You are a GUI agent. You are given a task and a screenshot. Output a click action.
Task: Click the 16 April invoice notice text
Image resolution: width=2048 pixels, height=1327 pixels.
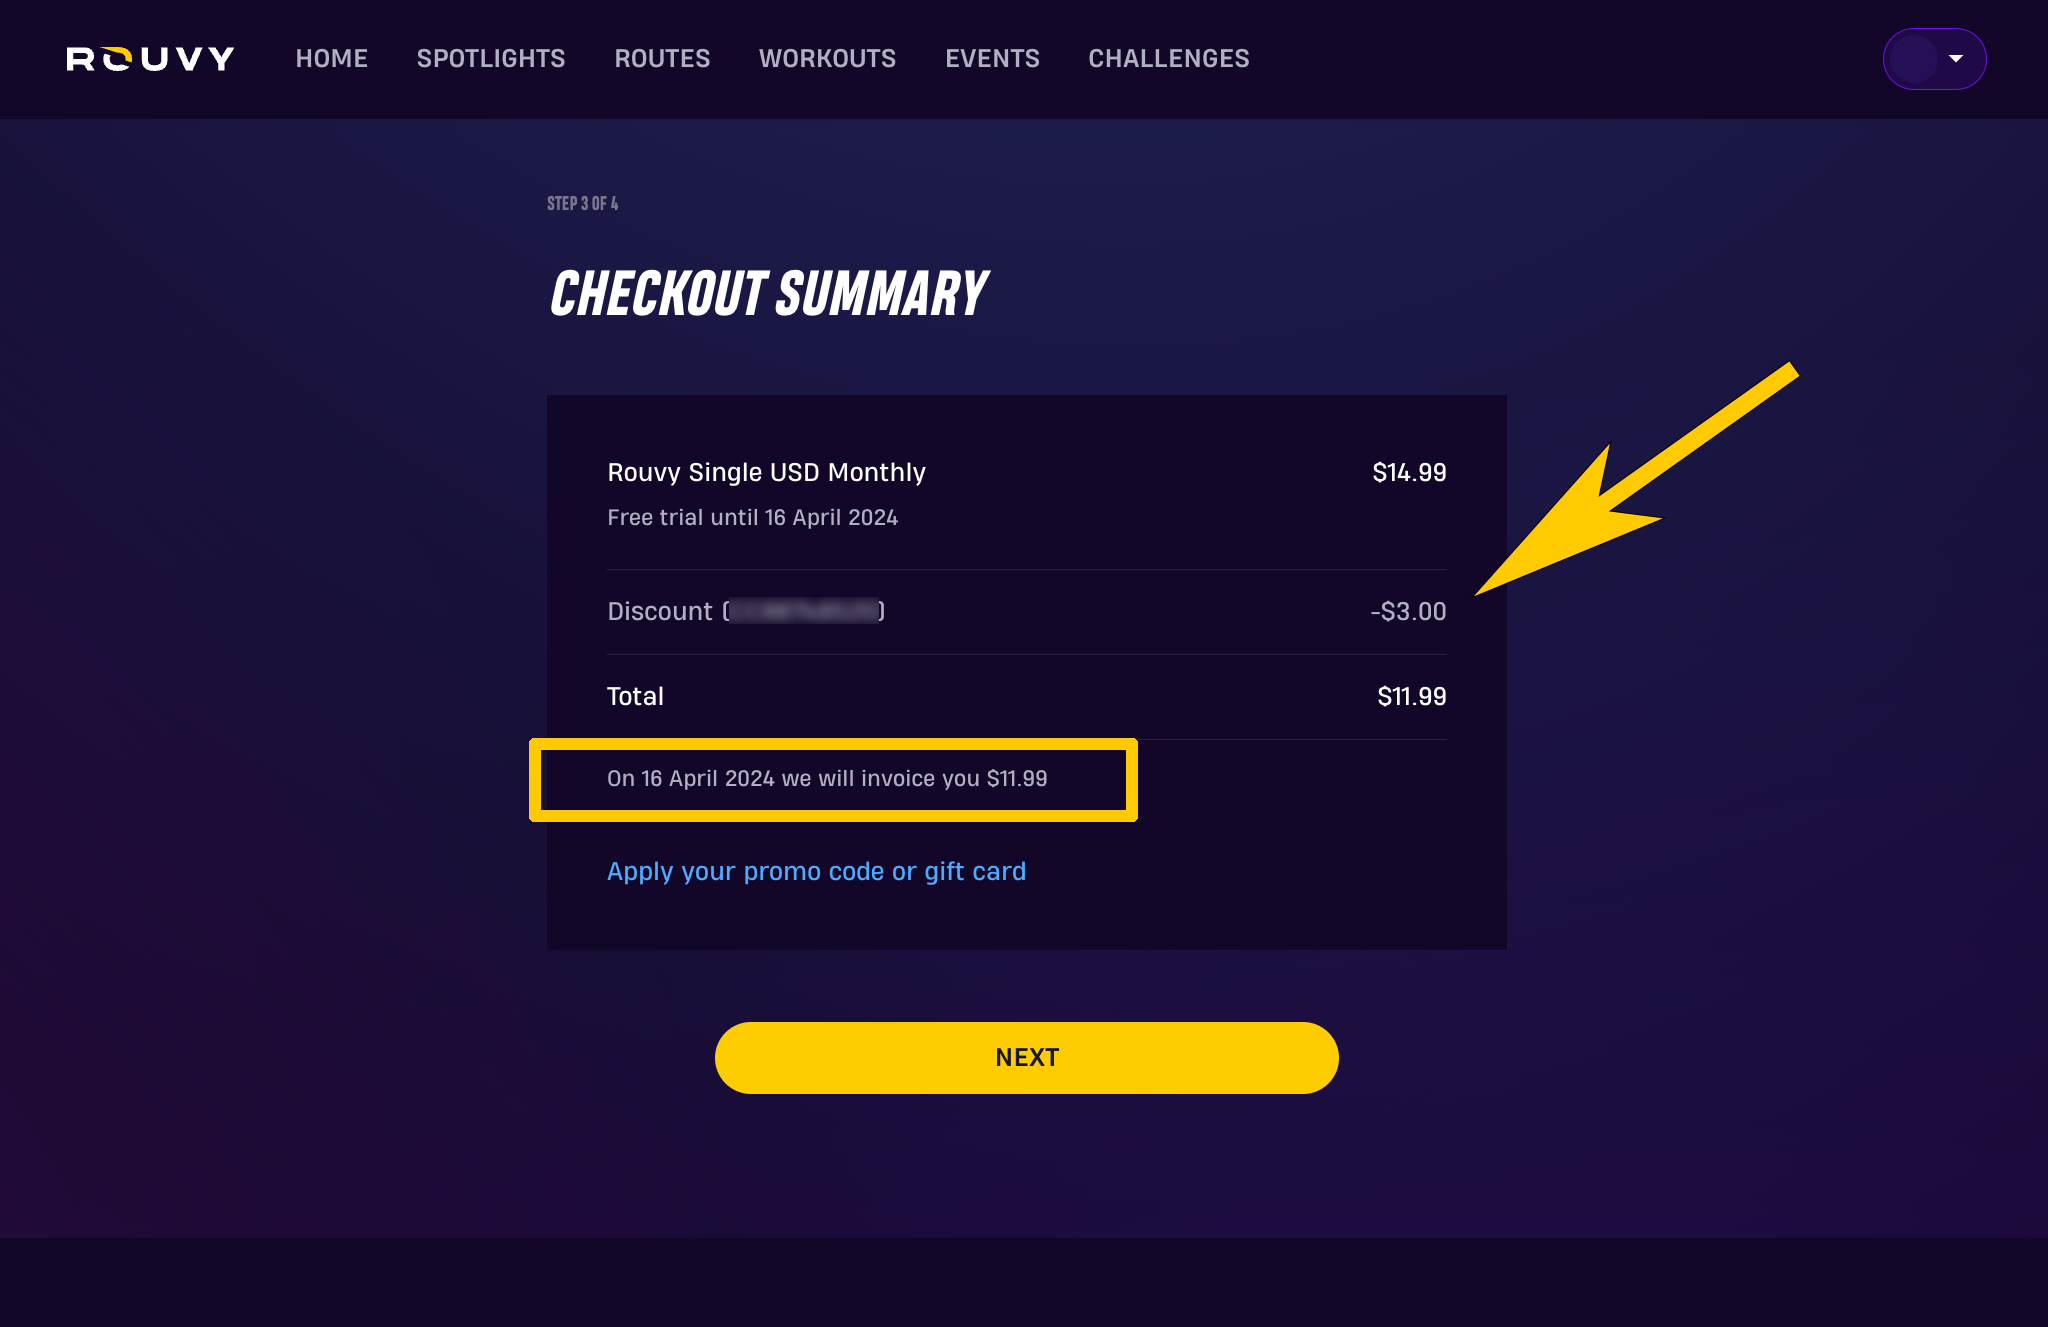point(826,779)
